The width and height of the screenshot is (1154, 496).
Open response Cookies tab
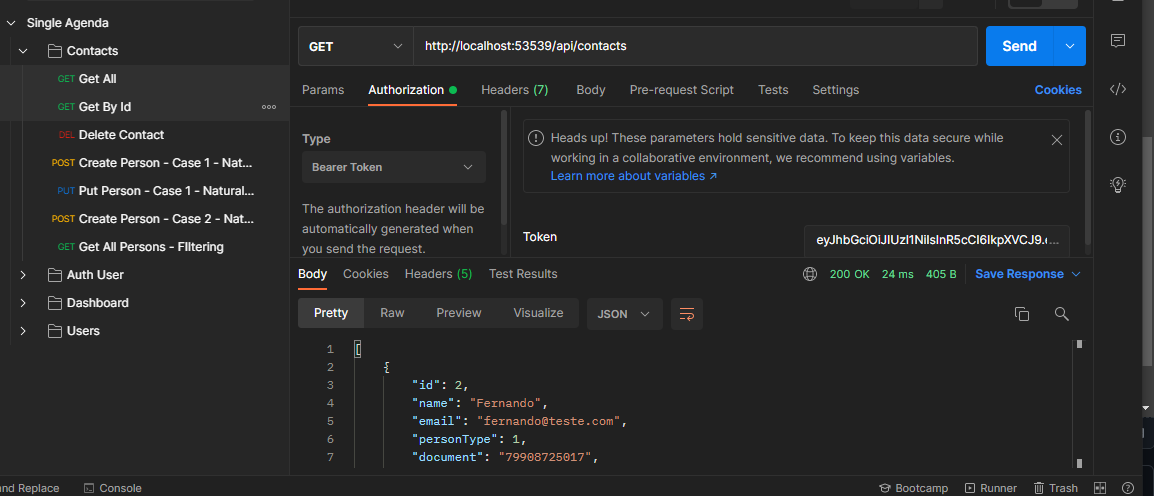(x=366, y=274)
